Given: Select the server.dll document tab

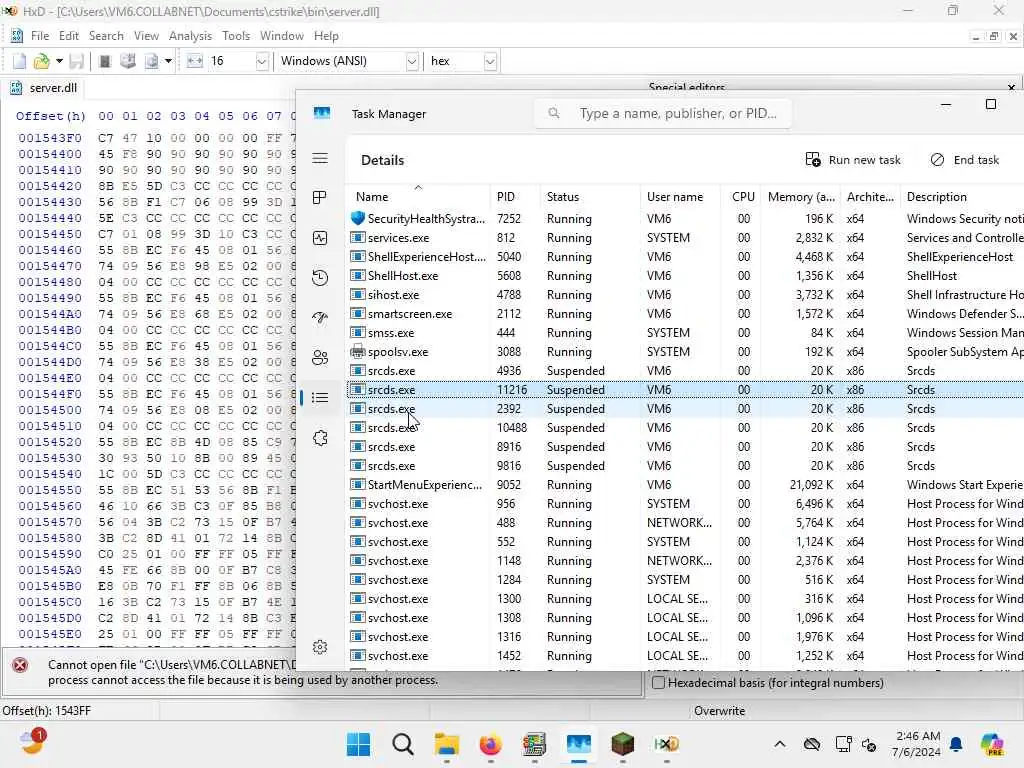Looking at the screenshot, I should [x=44, y=88].
